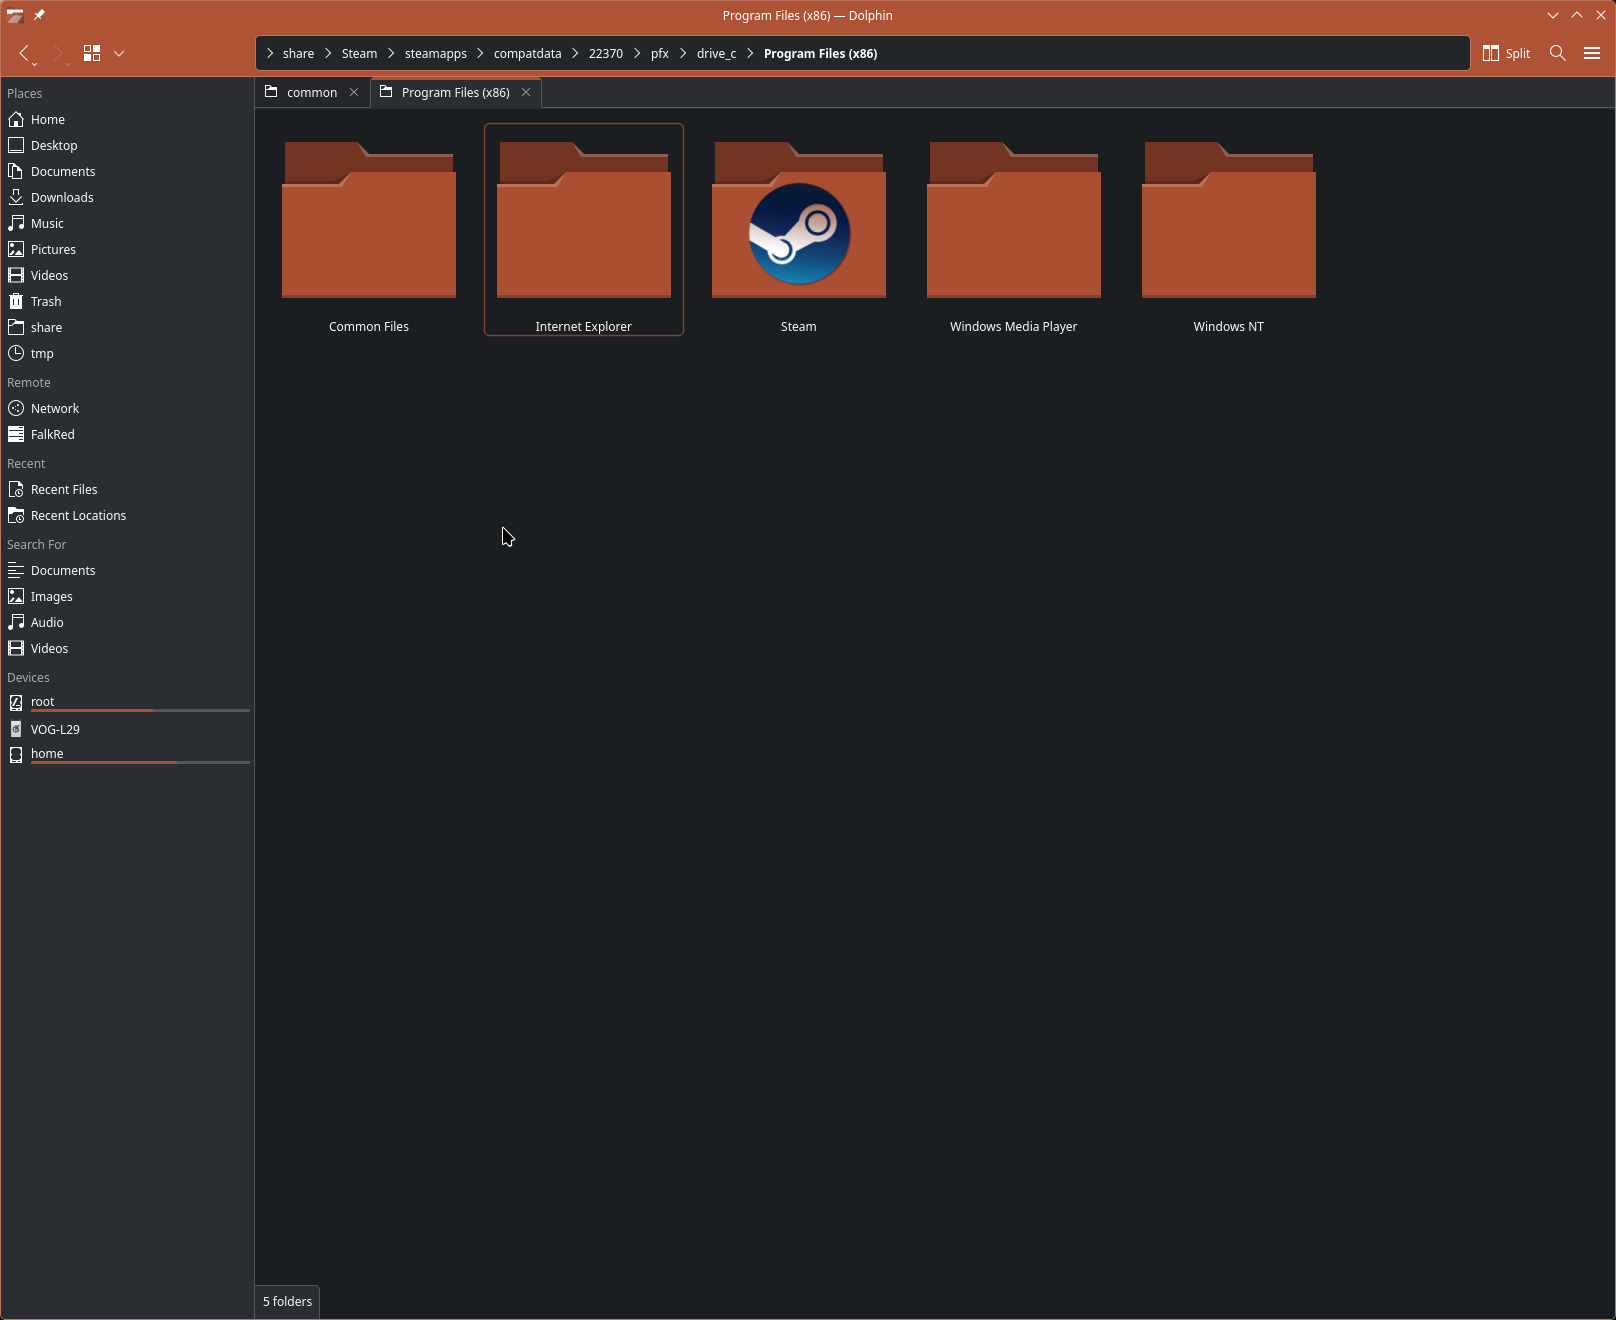Navigate to Steam in the breadcrumb
This screenshot has height=1320, width=1616.
[x=359, y=54]
